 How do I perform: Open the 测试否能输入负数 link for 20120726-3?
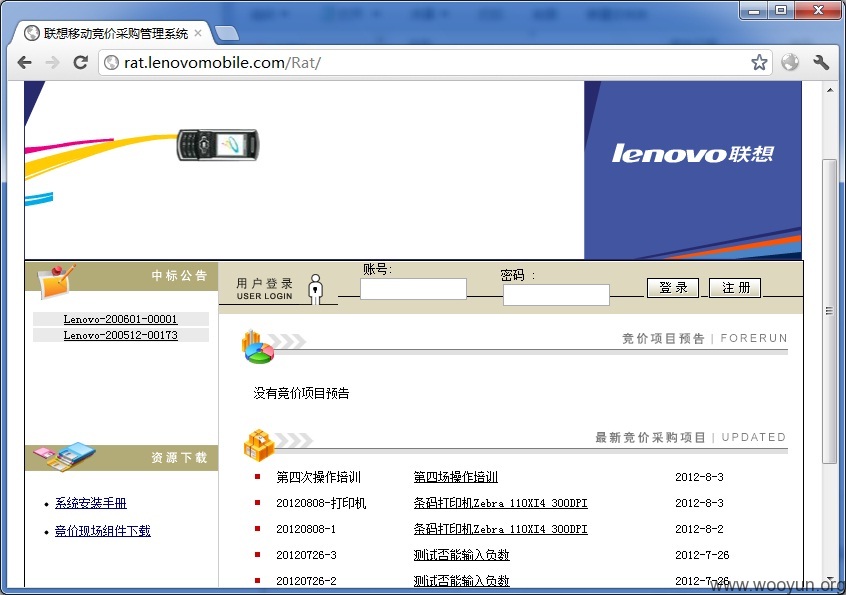(461, 555)
